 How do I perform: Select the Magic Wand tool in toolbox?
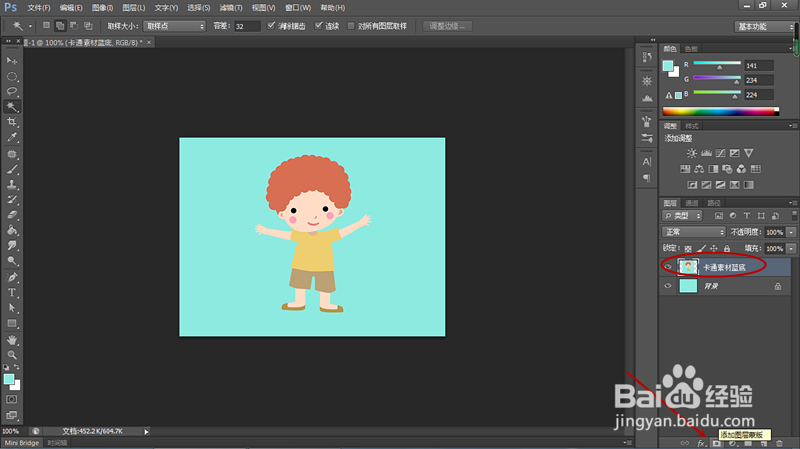(12, 107)
